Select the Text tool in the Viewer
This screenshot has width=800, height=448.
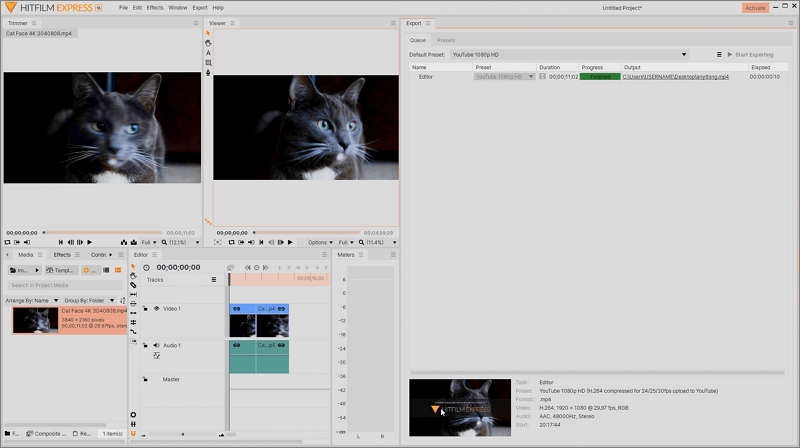208,53
